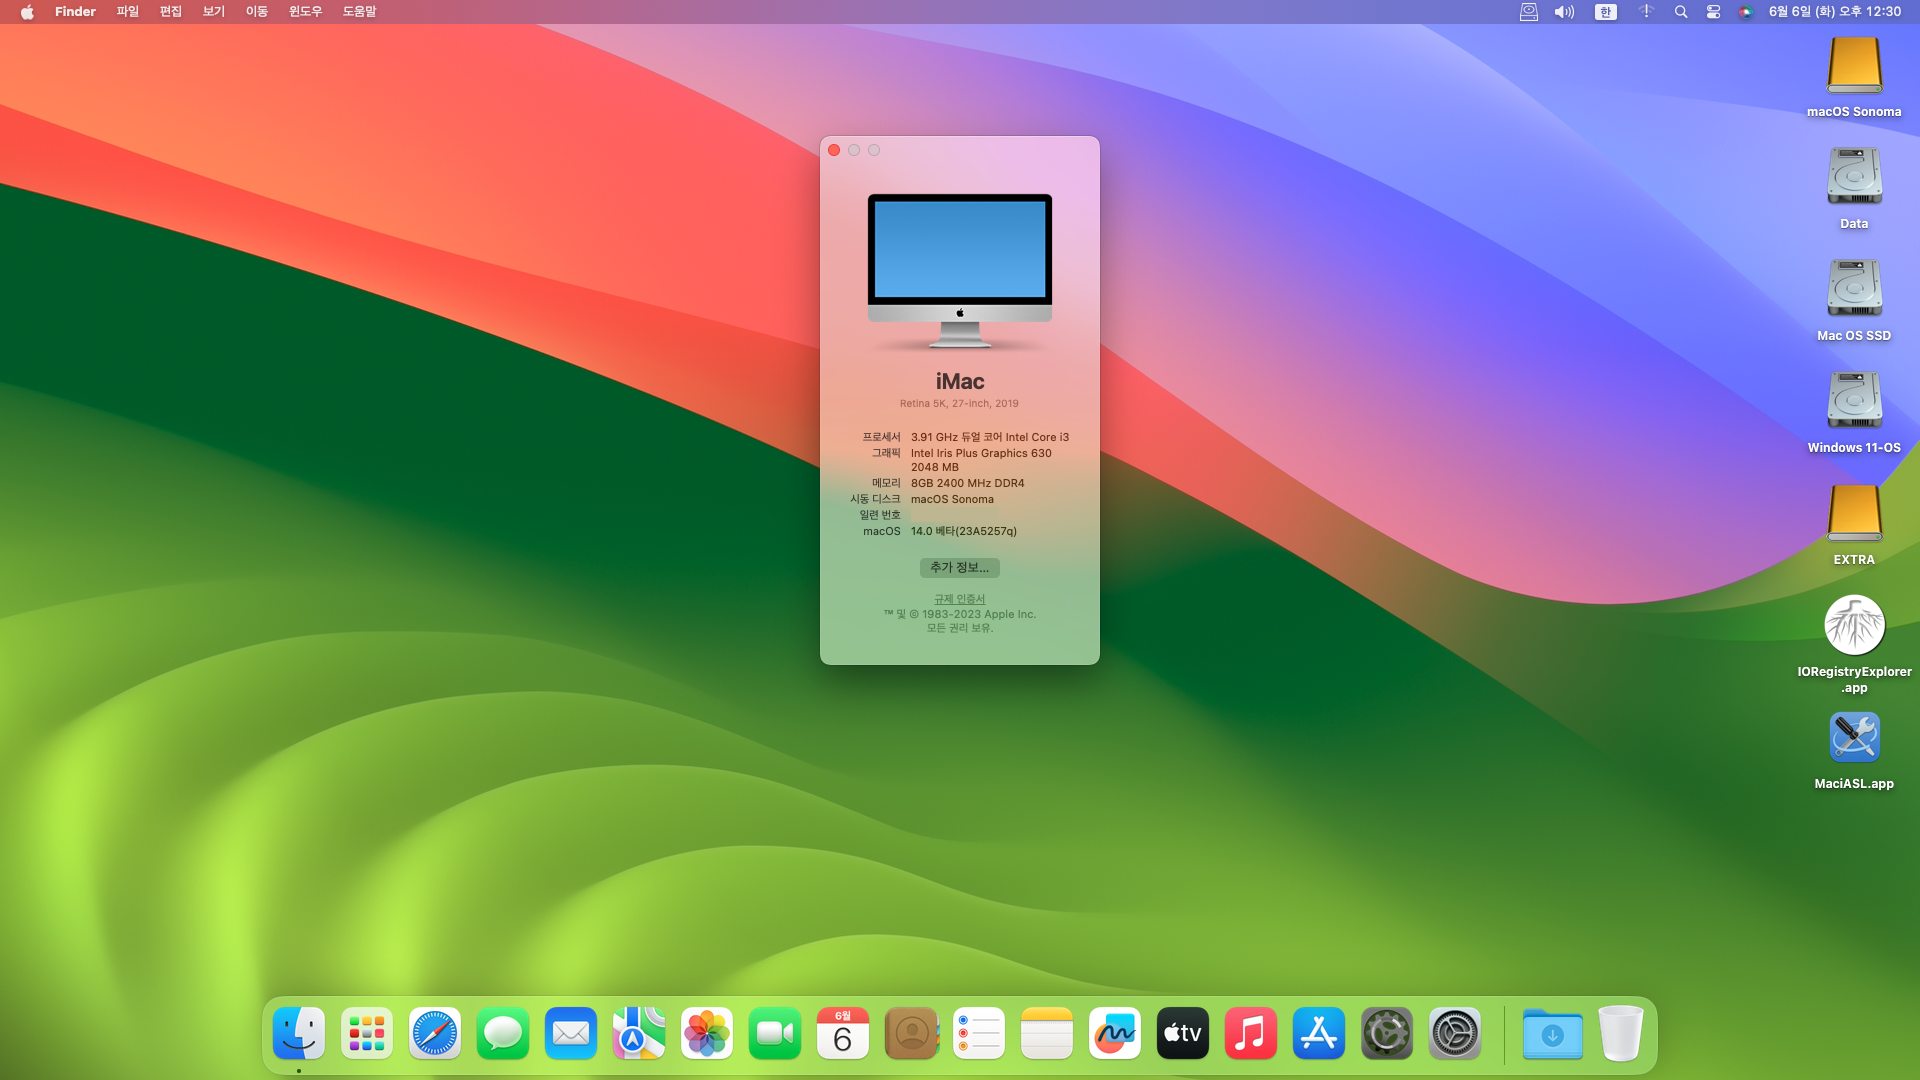Click the processor text 3.91 GHz 듀얼 코어 Intel Core i3
This screenshot has width=1920, height=1080.
990,437
